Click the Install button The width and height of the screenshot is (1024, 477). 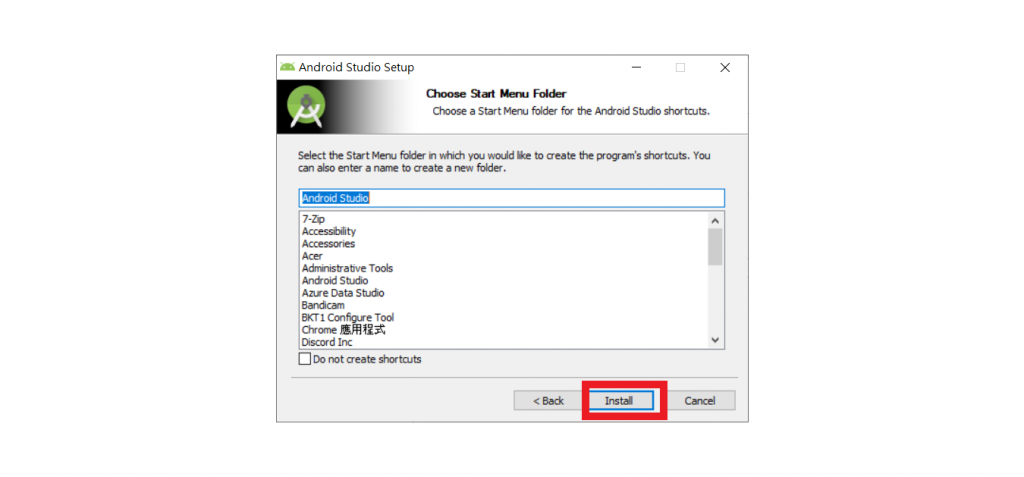point(620,401)
